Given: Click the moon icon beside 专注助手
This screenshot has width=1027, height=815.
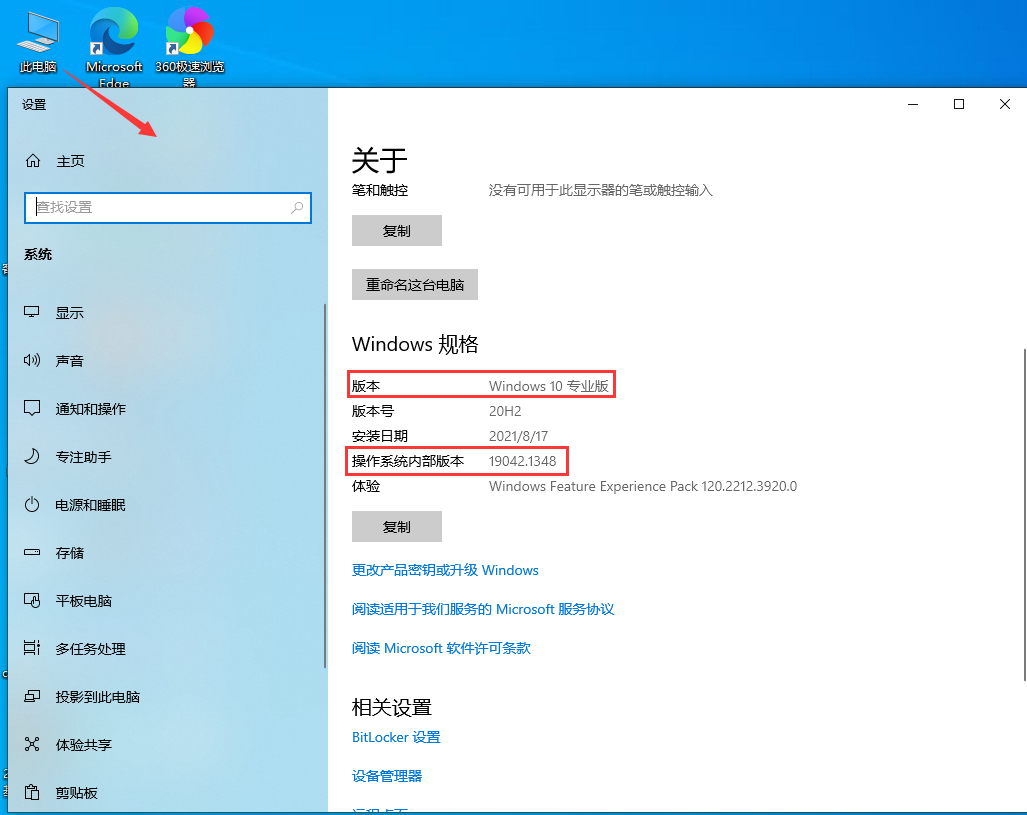Looking at the screenshot, I should pos(31,457).
